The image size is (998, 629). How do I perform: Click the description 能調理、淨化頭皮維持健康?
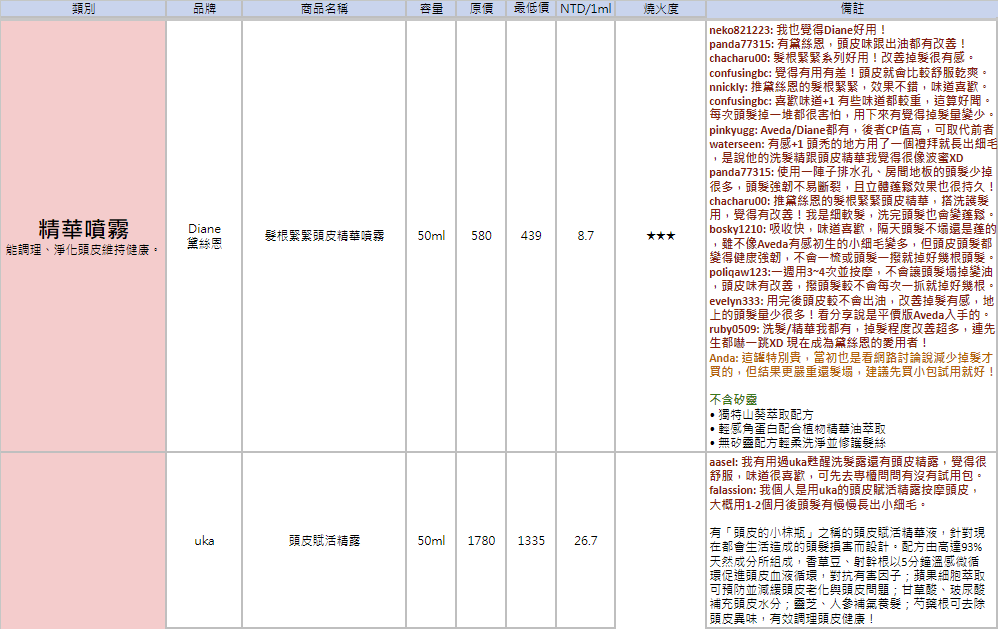tap(83, 250)
